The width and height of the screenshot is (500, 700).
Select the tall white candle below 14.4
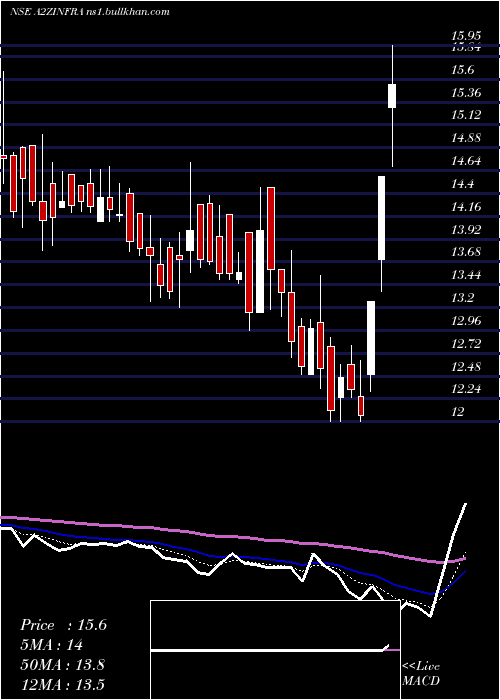382,218
